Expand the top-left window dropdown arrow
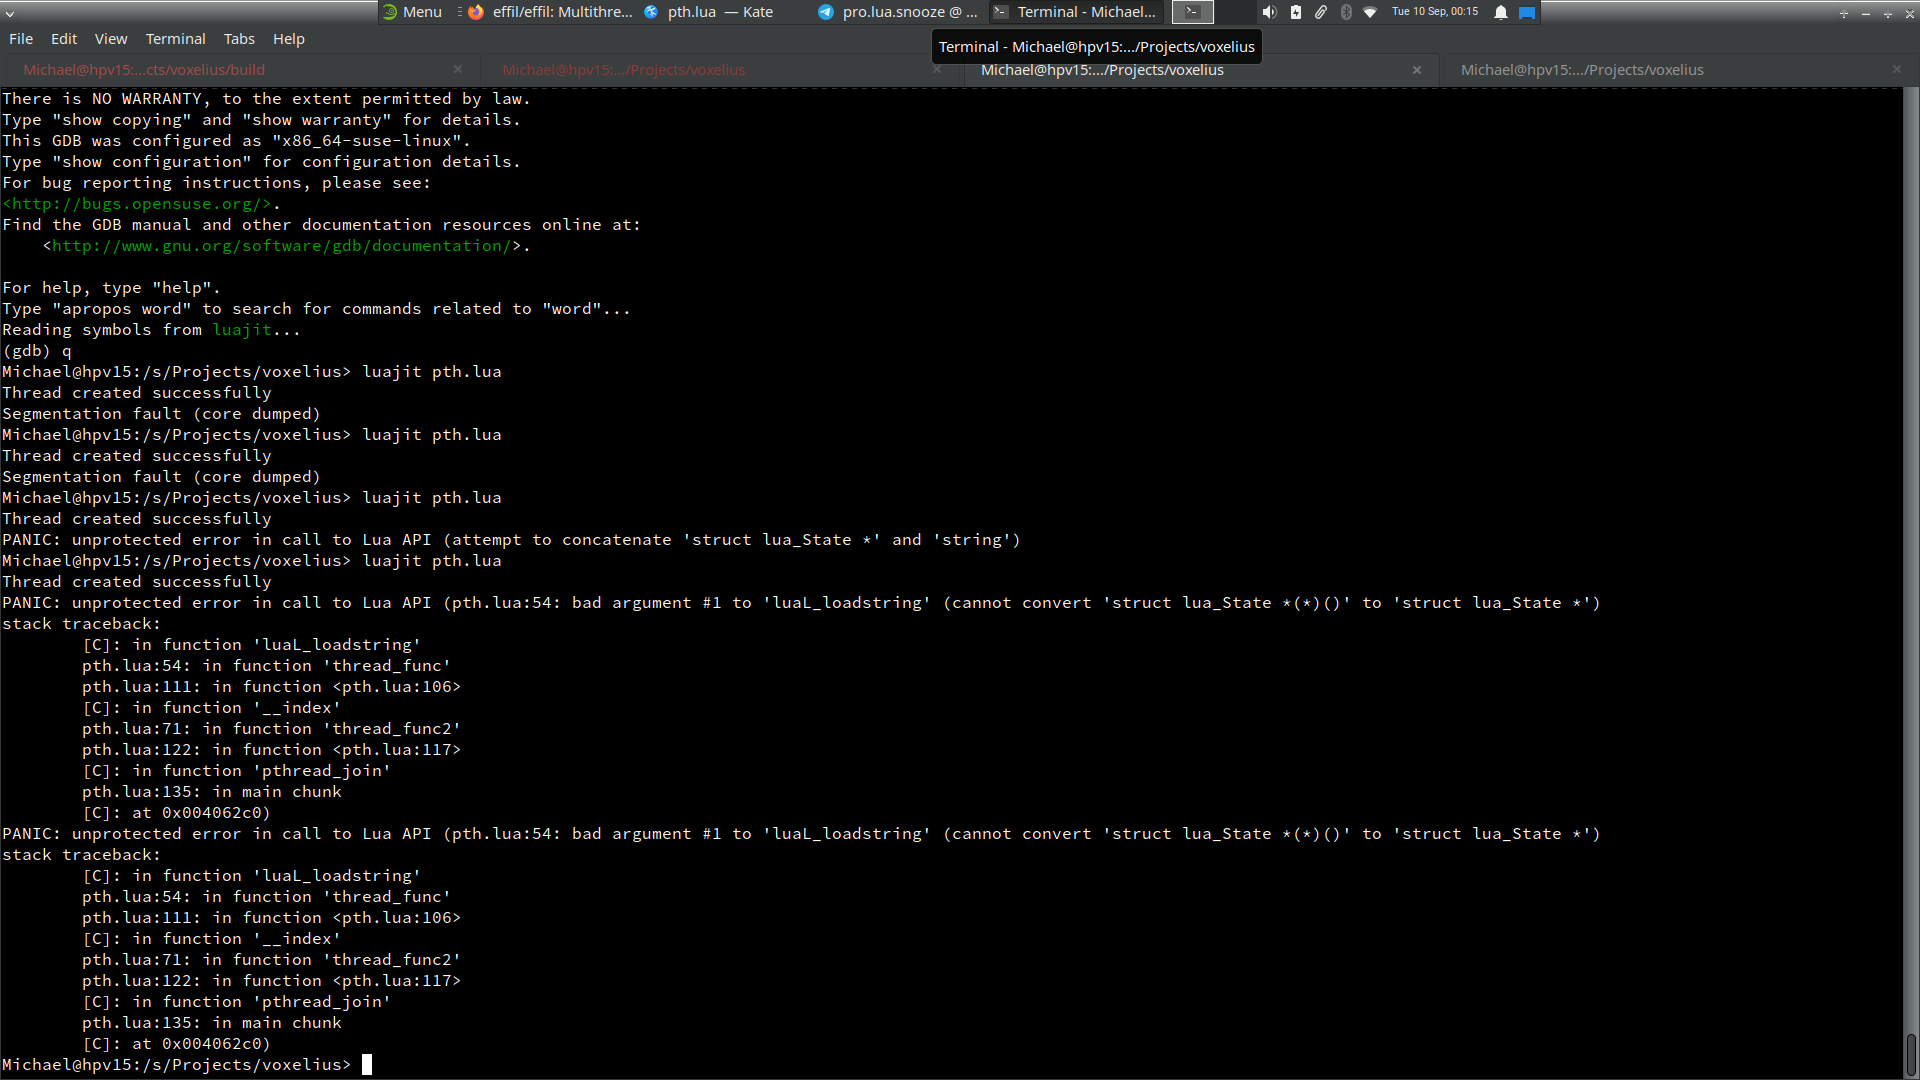 (x=10, y=13)
